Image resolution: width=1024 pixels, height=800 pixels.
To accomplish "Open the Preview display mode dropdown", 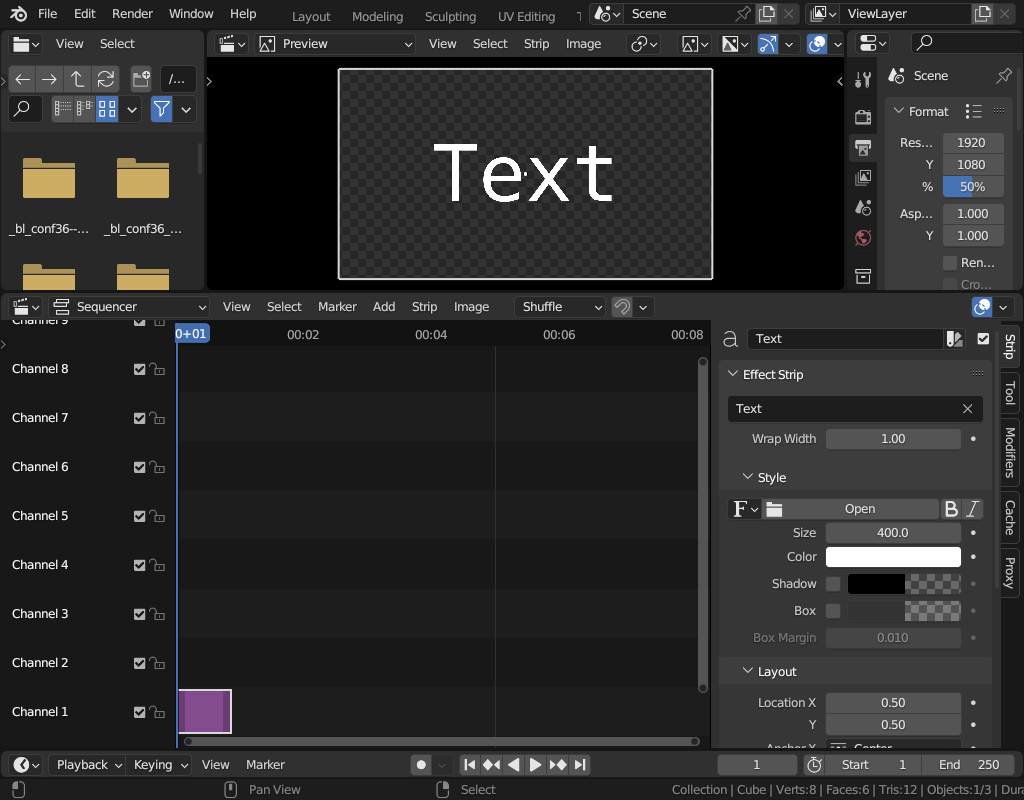I will tap(336, 44).
